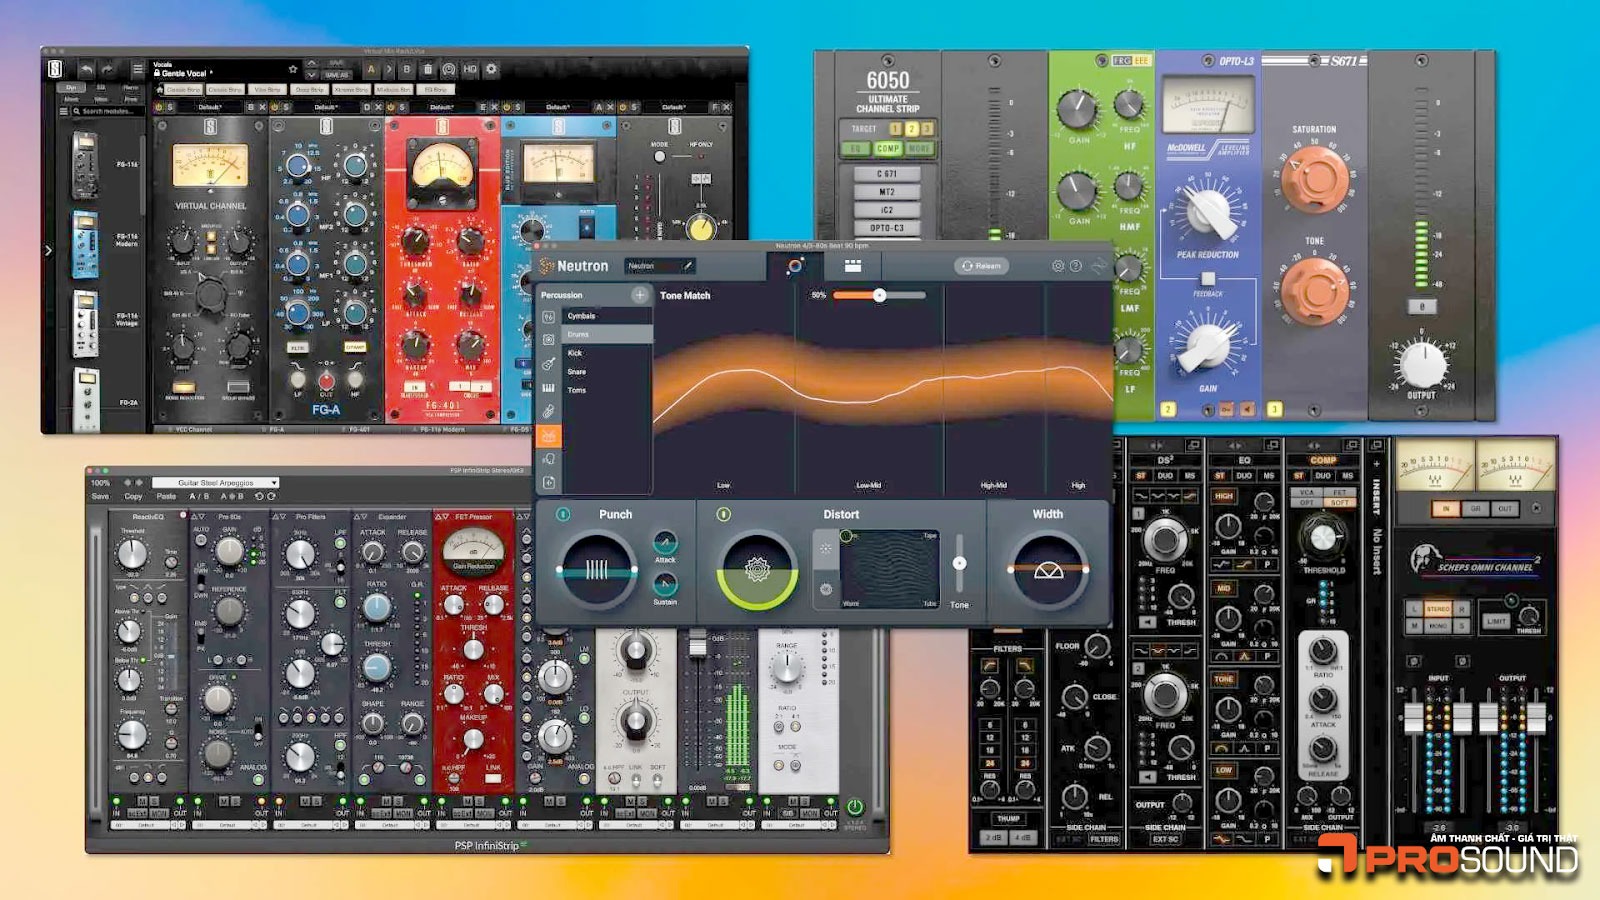The width and height of the screenshot is (1600, 900).
Task: Click Save in PSP InfiniStrip toolbar
Action: [x=100, y=496]
